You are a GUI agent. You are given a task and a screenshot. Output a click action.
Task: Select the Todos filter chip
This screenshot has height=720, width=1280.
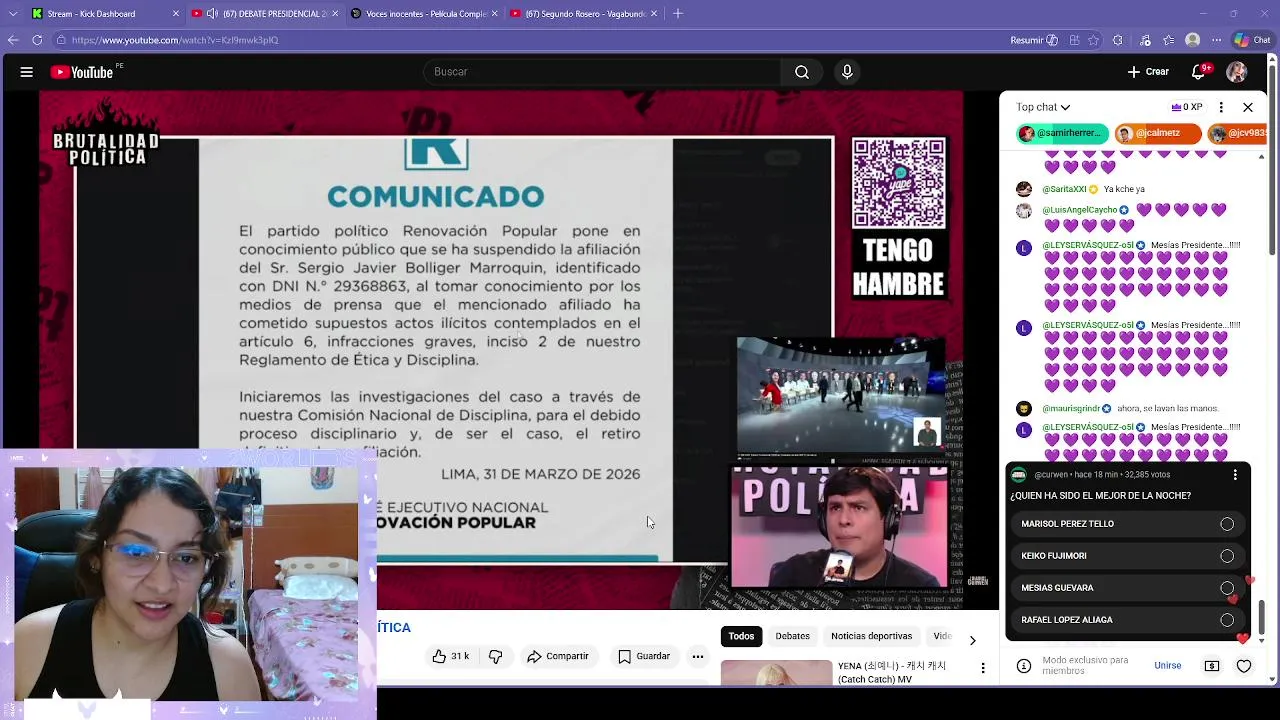[x=741, y=636]
